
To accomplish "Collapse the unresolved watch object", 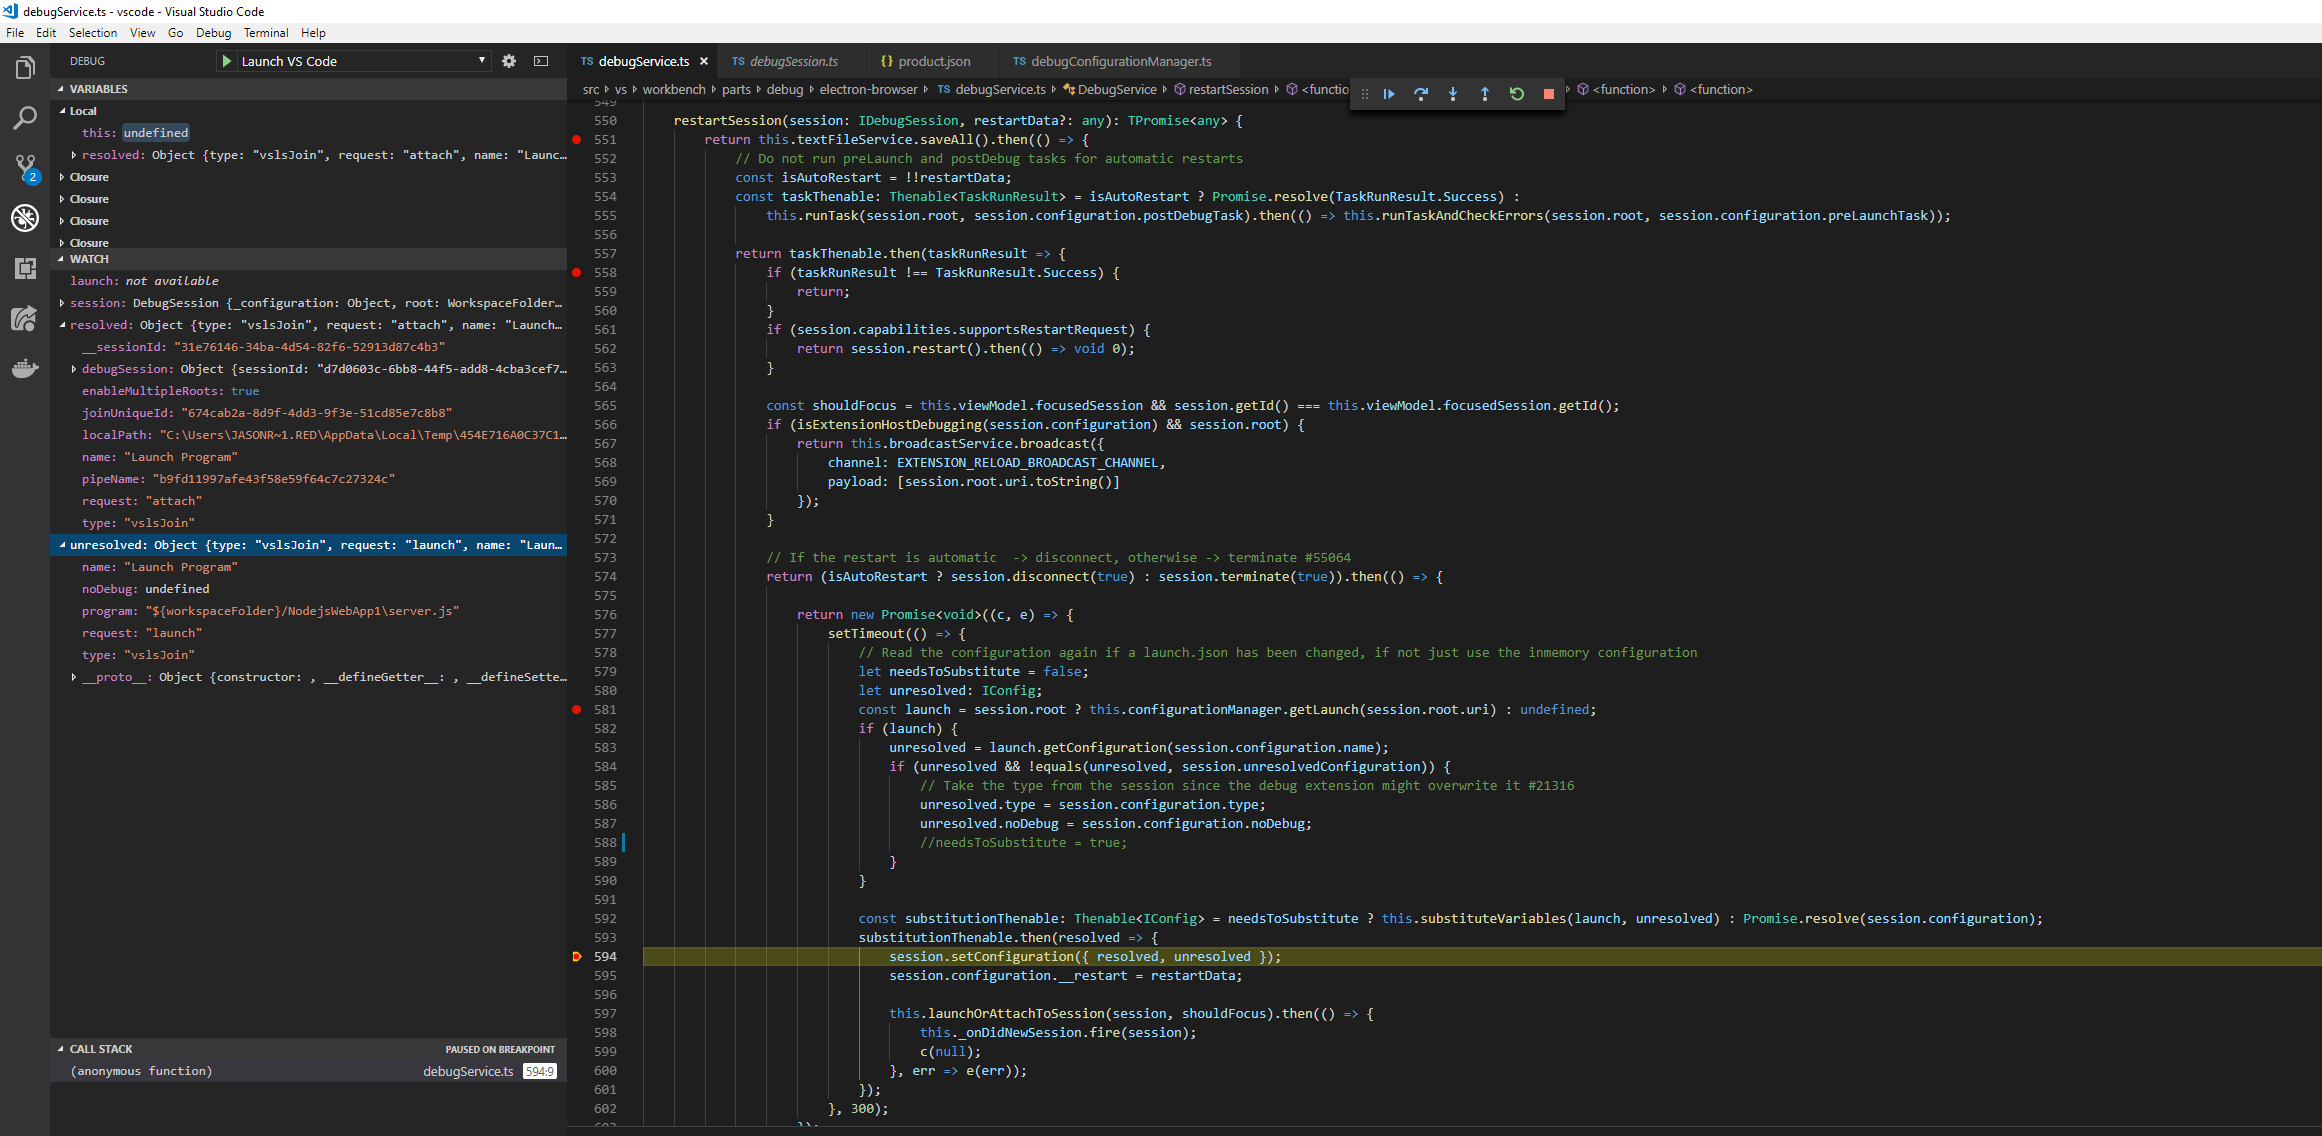I will point(62,545).
